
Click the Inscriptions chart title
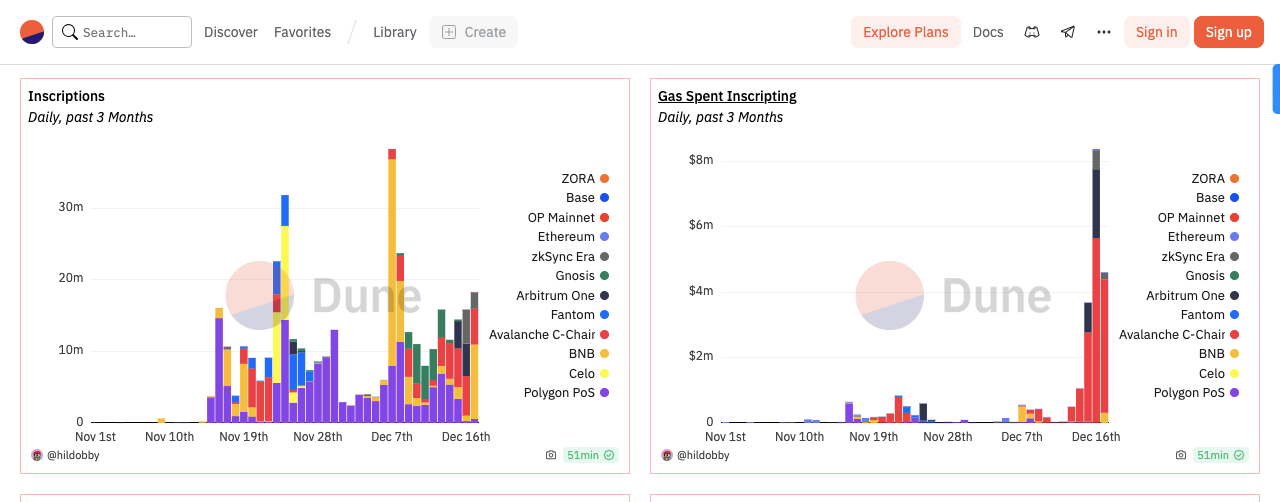click(x=66, y=96)
